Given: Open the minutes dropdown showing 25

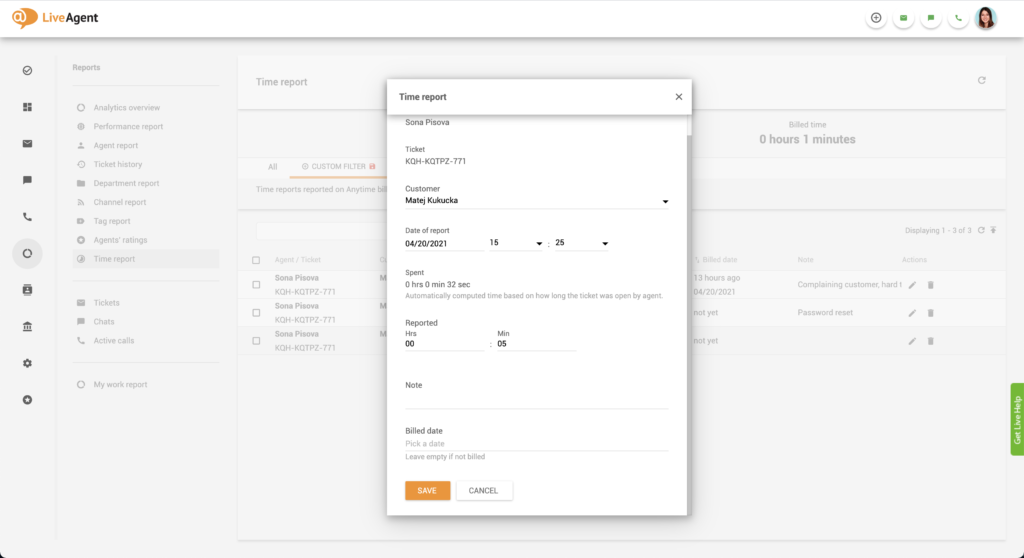Looking at the screenshot, I should pyautogui.click(x=605, y=244).
